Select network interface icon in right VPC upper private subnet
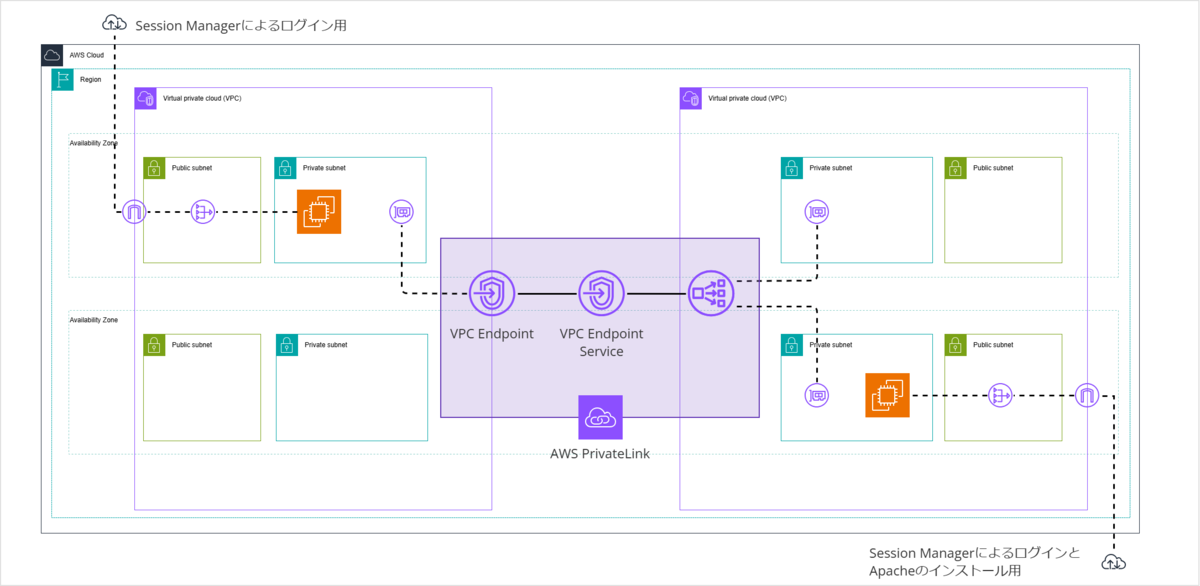 (817, 212)
